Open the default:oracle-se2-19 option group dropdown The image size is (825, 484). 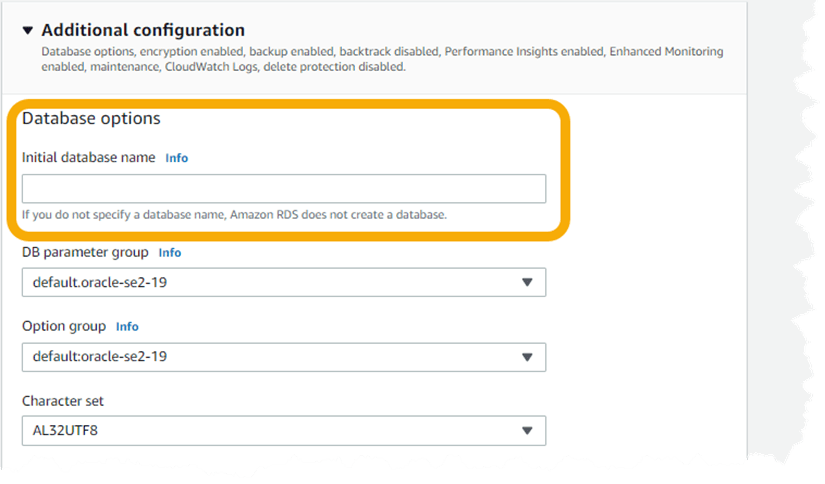click(284, 357)
